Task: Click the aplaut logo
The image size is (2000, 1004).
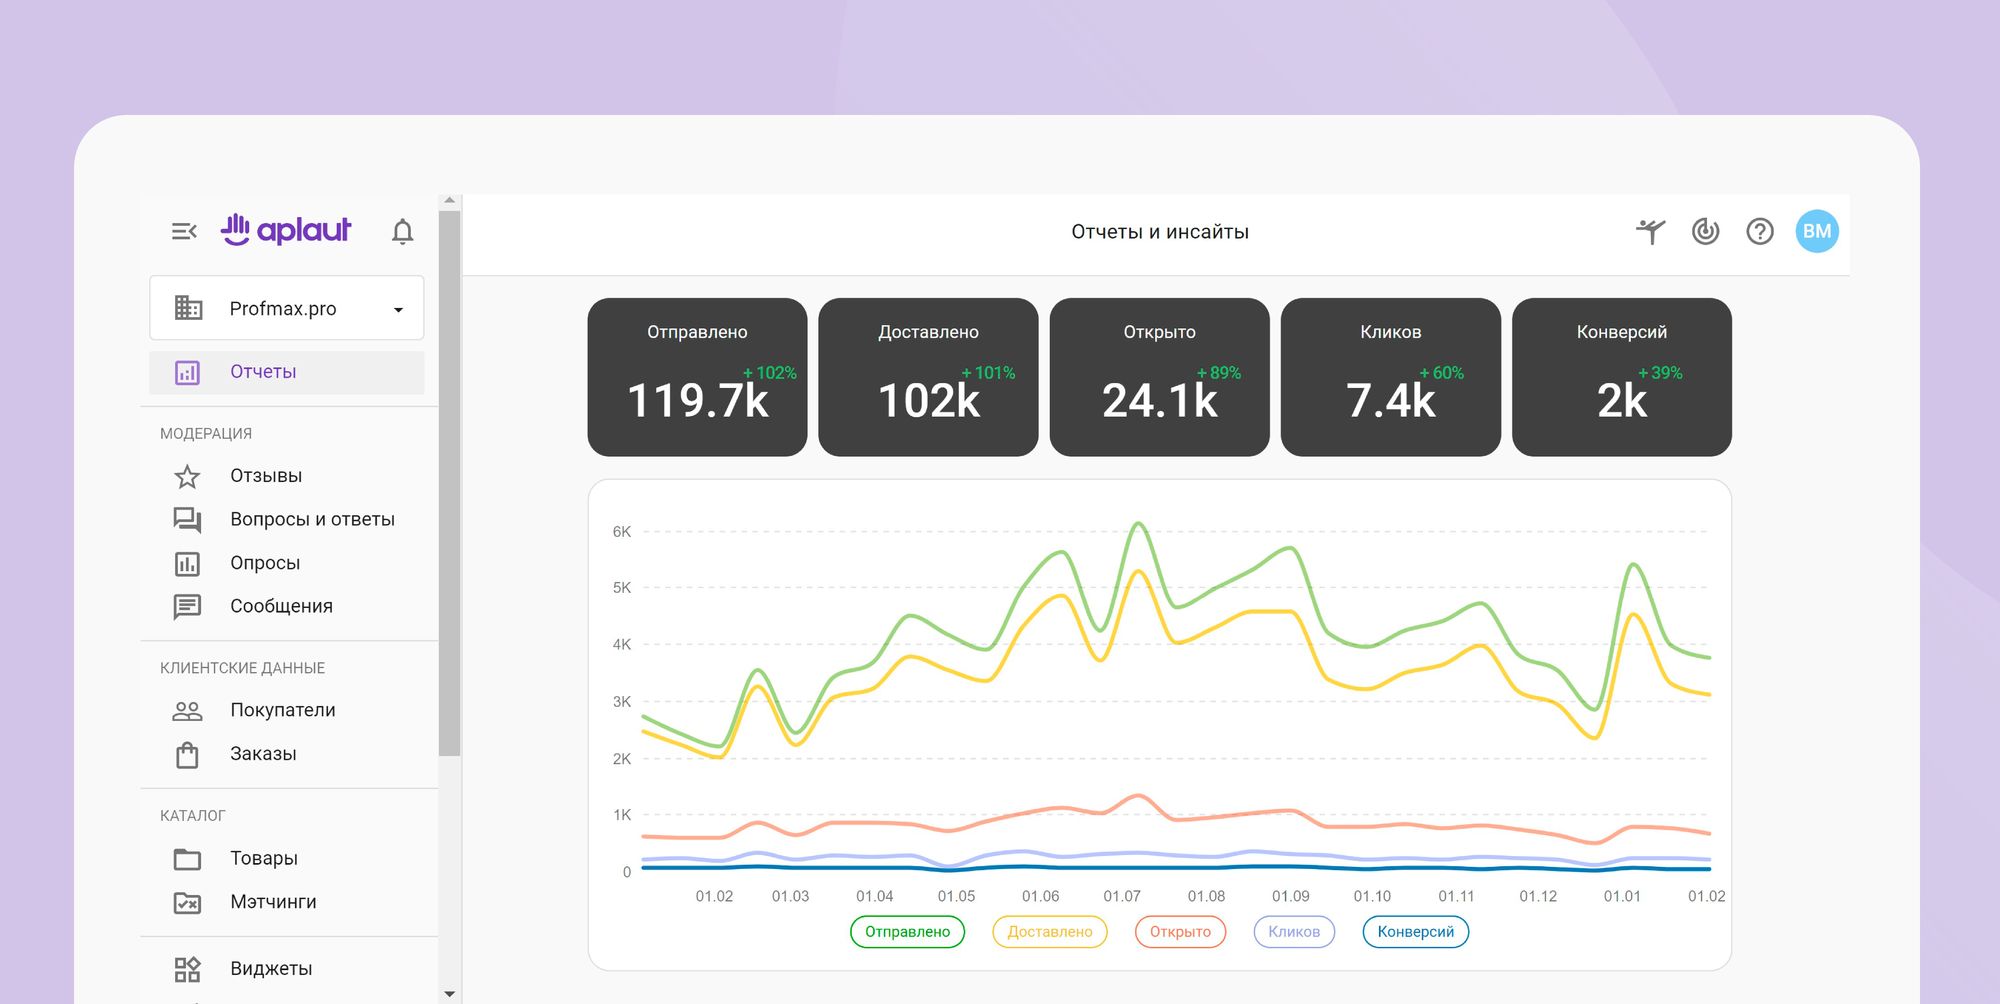Action: [286, 230]
